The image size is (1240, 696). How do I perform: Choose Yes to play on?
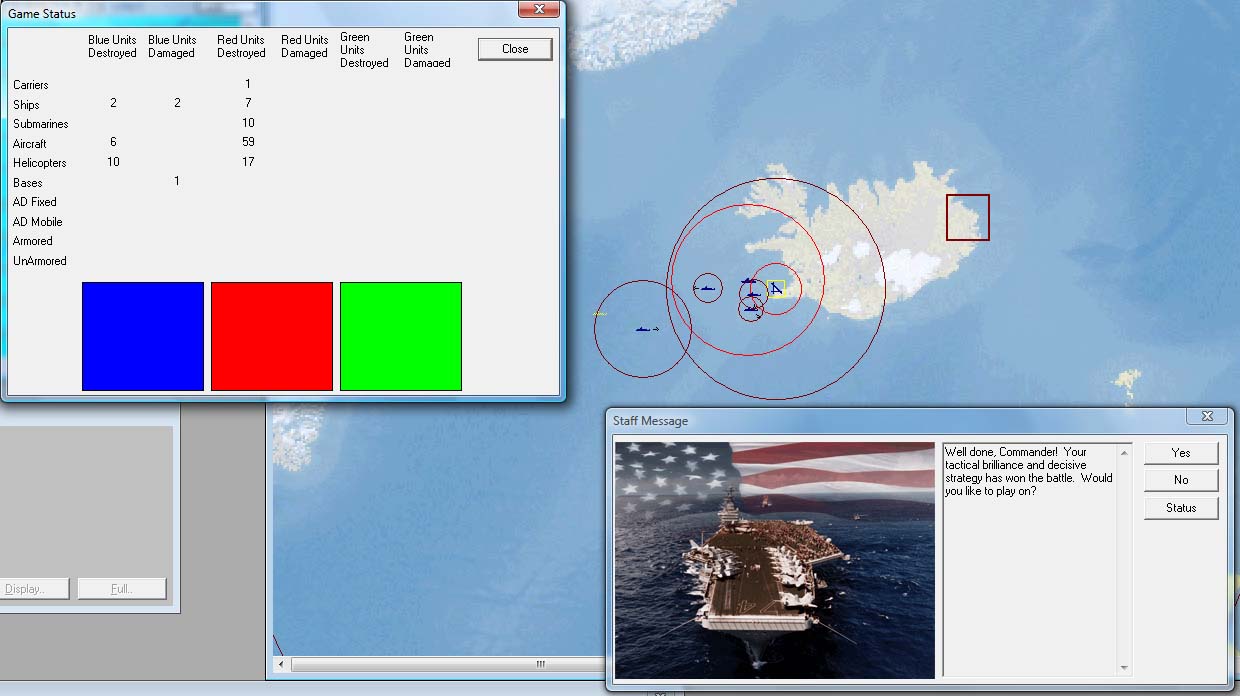point(1181,453)
